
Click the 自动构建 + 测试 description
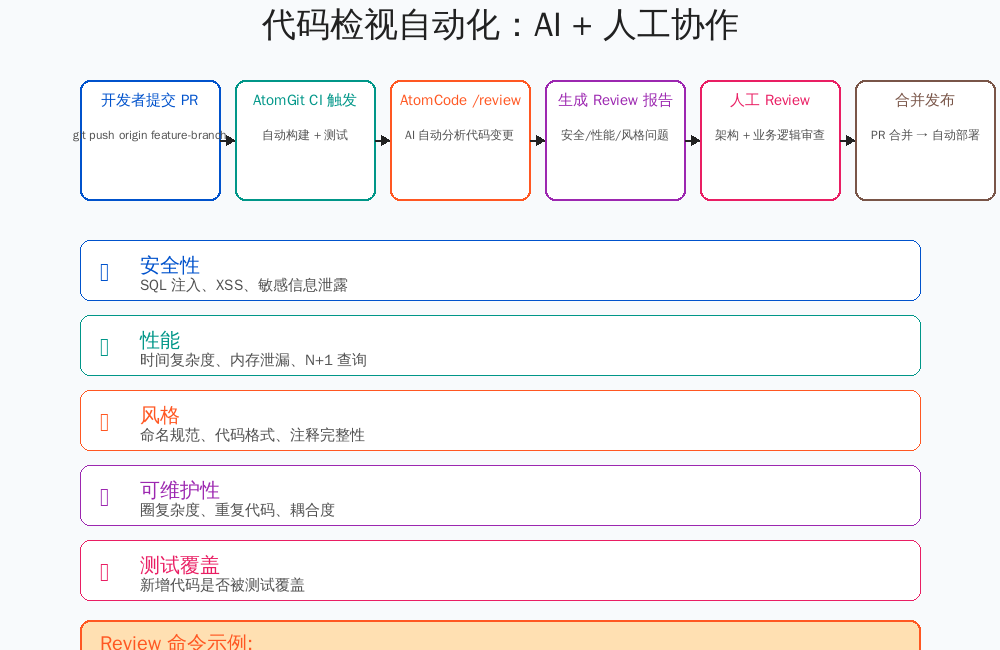pos(305,135)
